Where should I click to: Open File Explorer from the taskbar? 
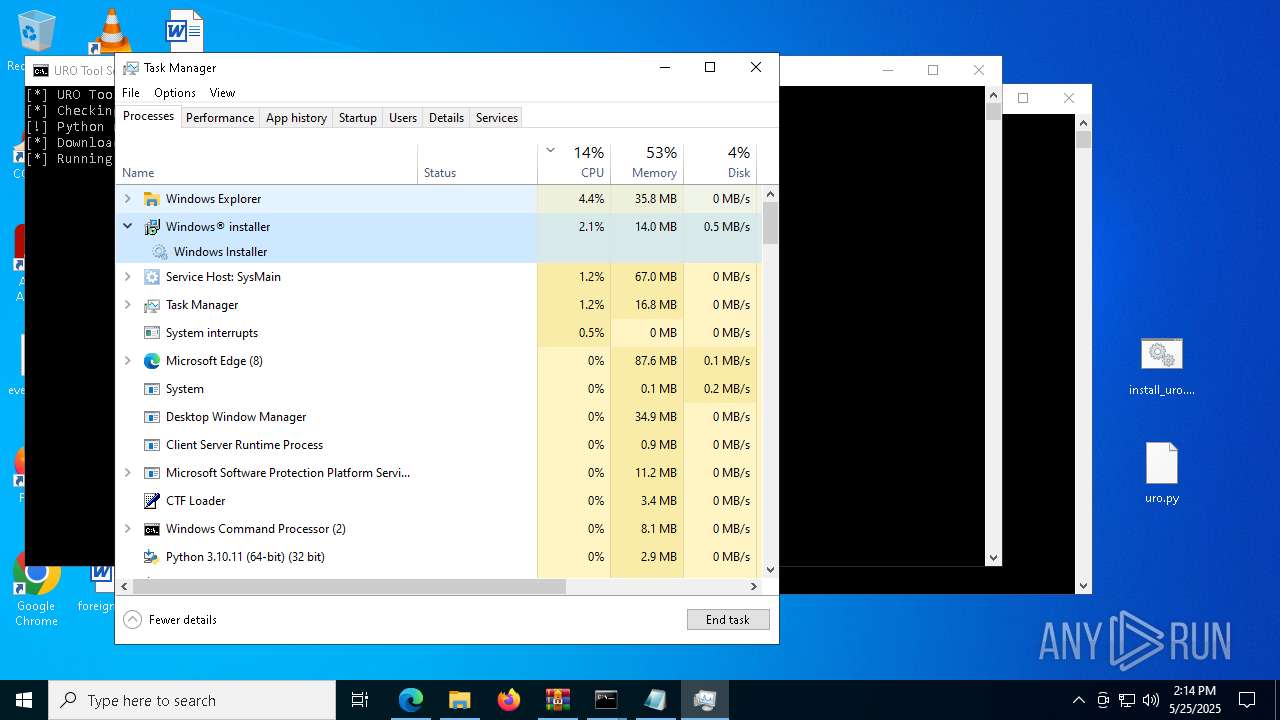(x=459, y=700)
